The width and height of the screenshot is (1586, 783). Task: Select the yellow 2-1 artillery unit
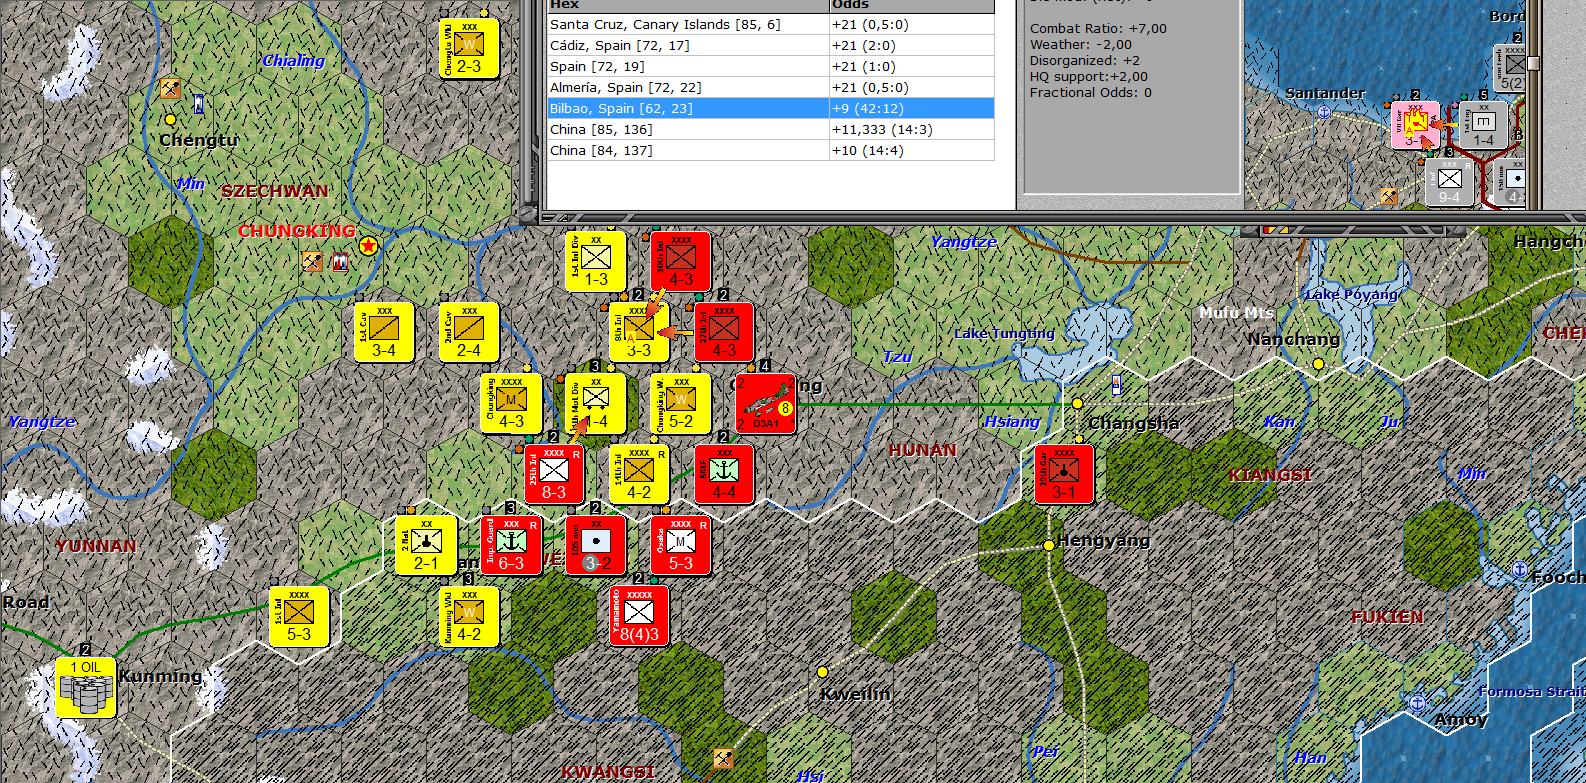[426, 545]
